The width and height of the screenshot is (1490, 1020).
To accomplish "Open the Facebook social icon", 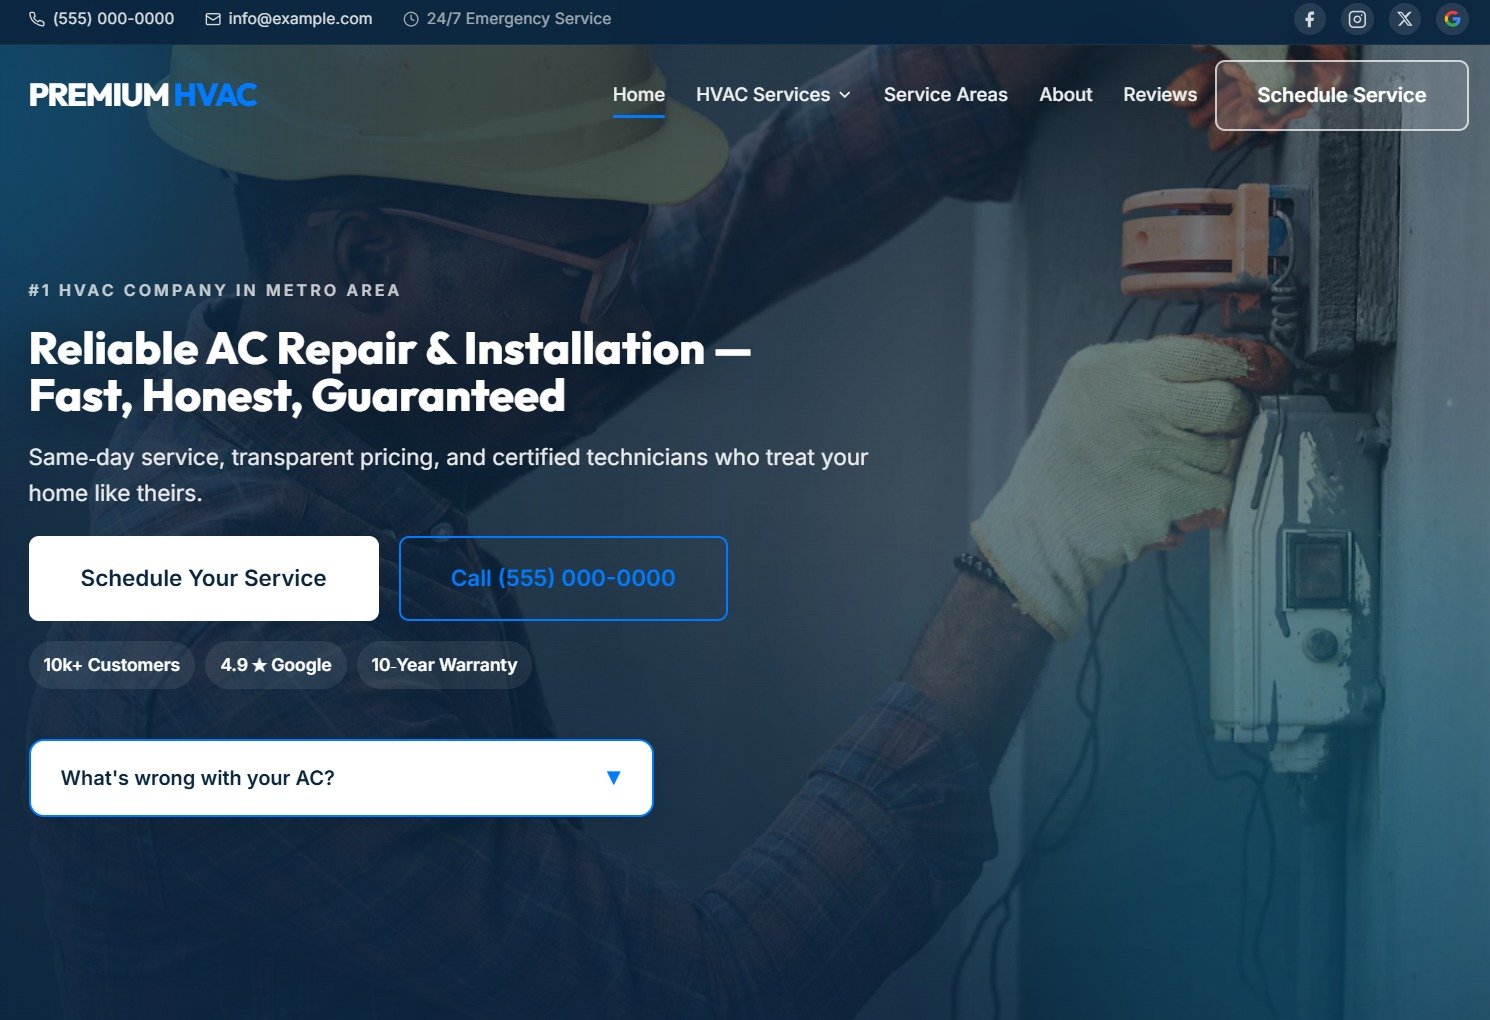I will [1309, 19].
